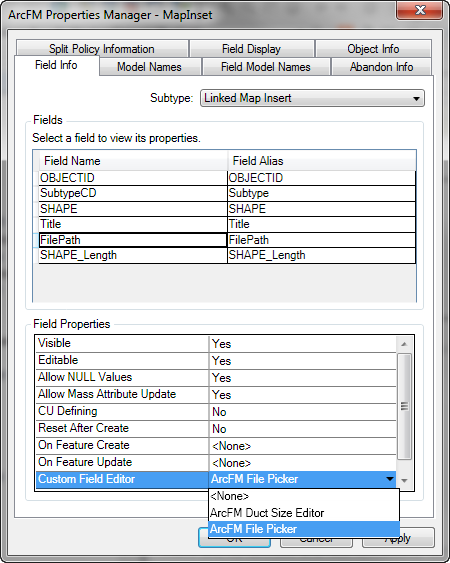This screenshot has height=563, width=450.
Task: Select the Title field row
Action: pyautogui.click(x=227, y=224)
